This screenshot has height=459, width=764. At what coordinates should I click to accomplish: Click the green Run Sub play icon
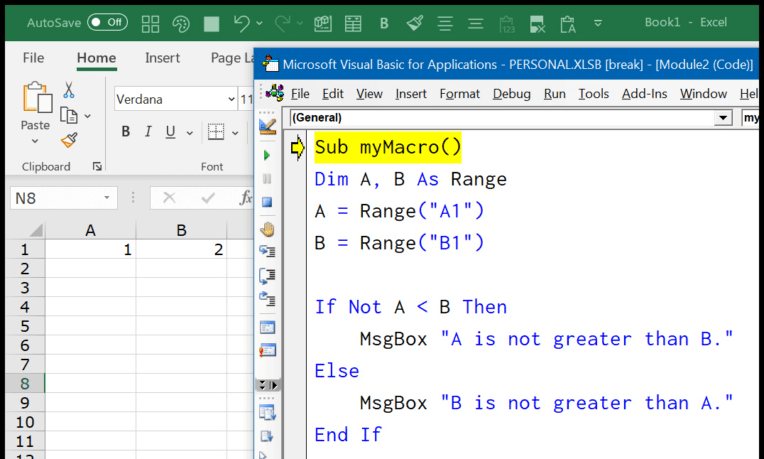click(267, 155)
